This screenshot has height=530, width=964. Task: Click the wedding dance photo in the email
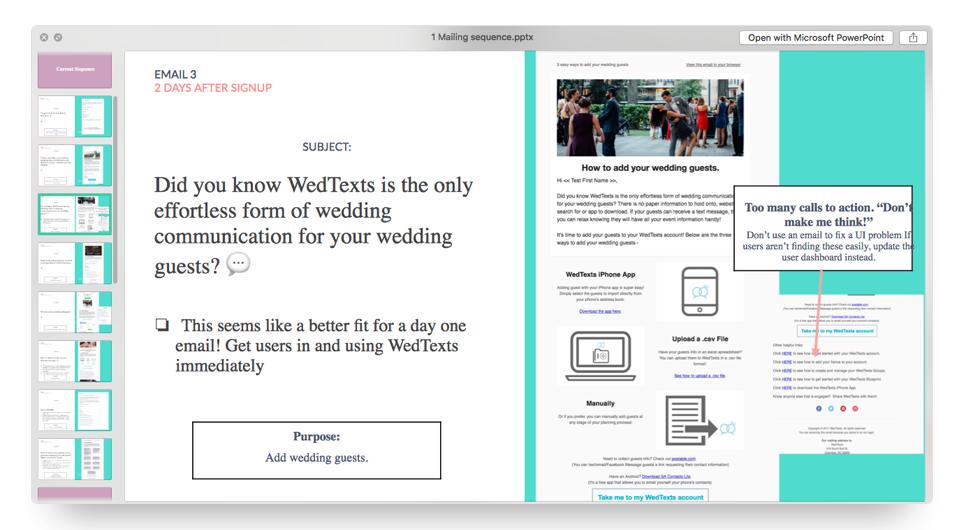pyautogui.click(x=650, y=117)
